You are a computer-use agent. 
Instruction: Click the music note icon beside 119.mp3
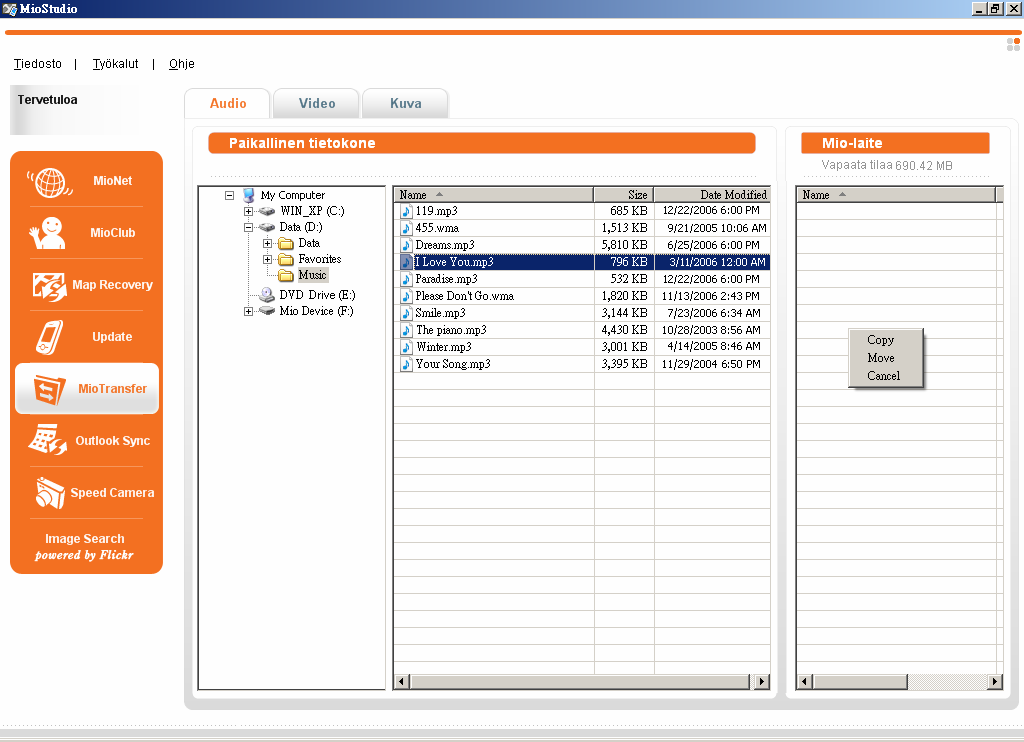[x=406, y=211]
